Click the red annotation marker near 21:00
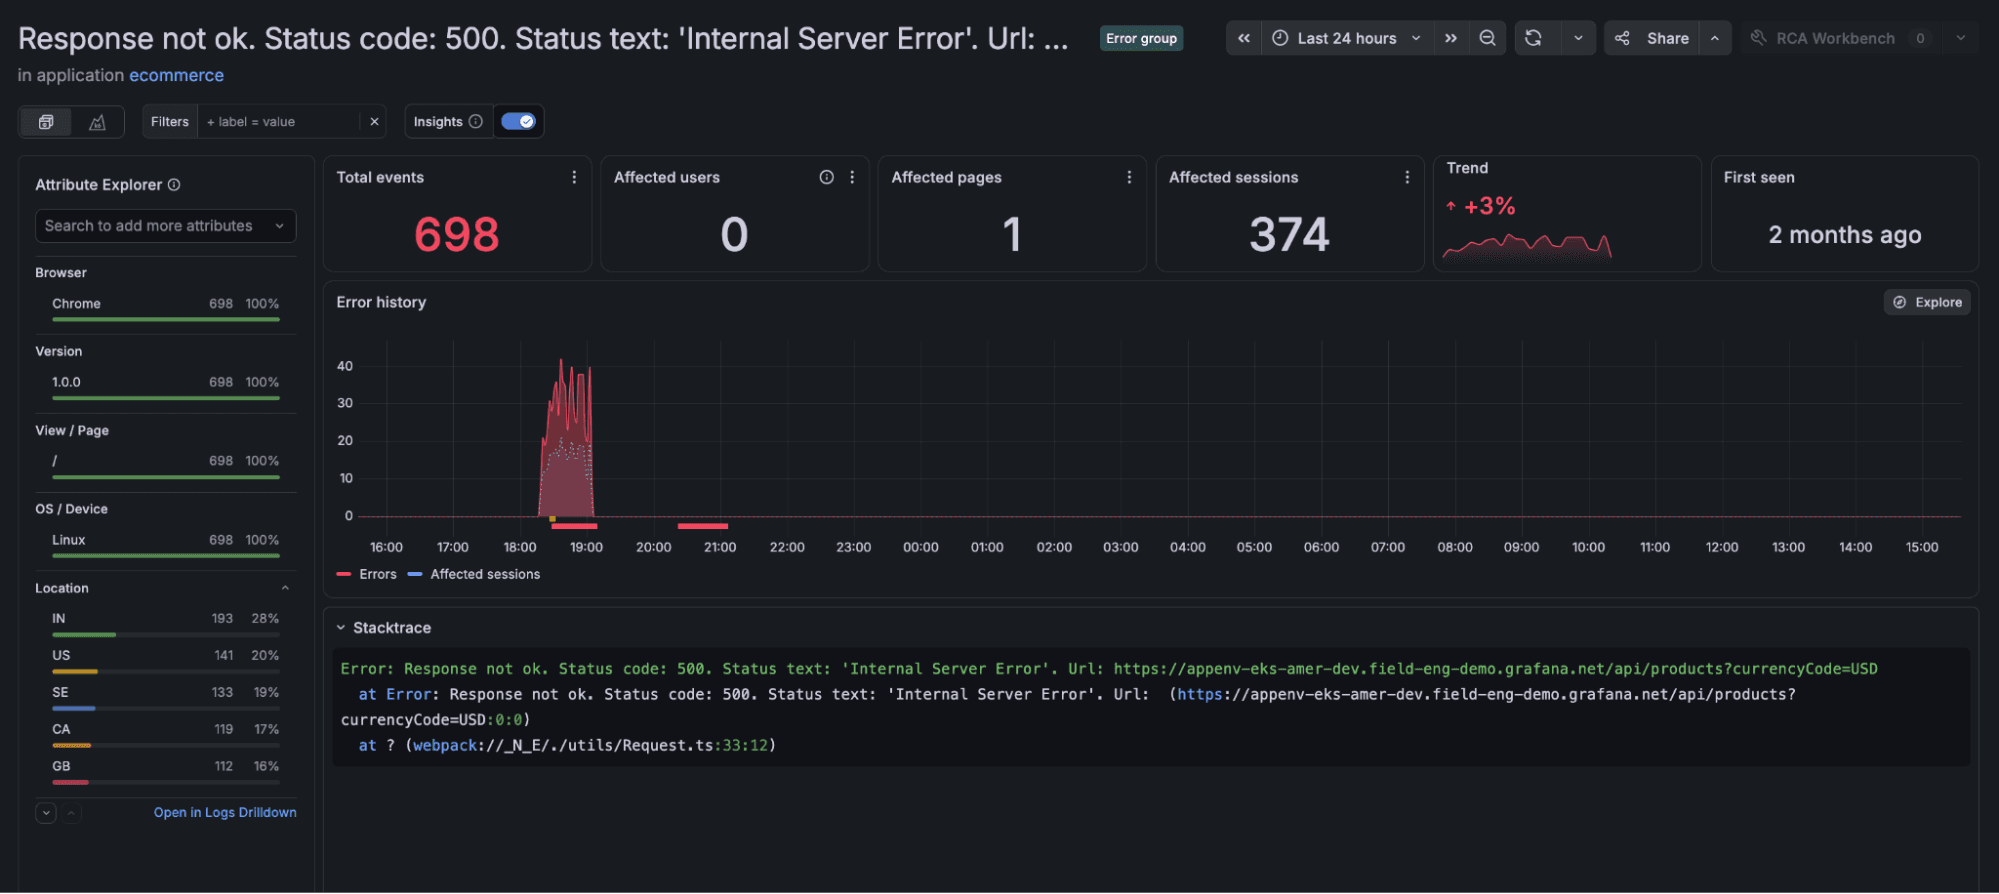Viewport: 1999px width, 894px height. point(703,525)
